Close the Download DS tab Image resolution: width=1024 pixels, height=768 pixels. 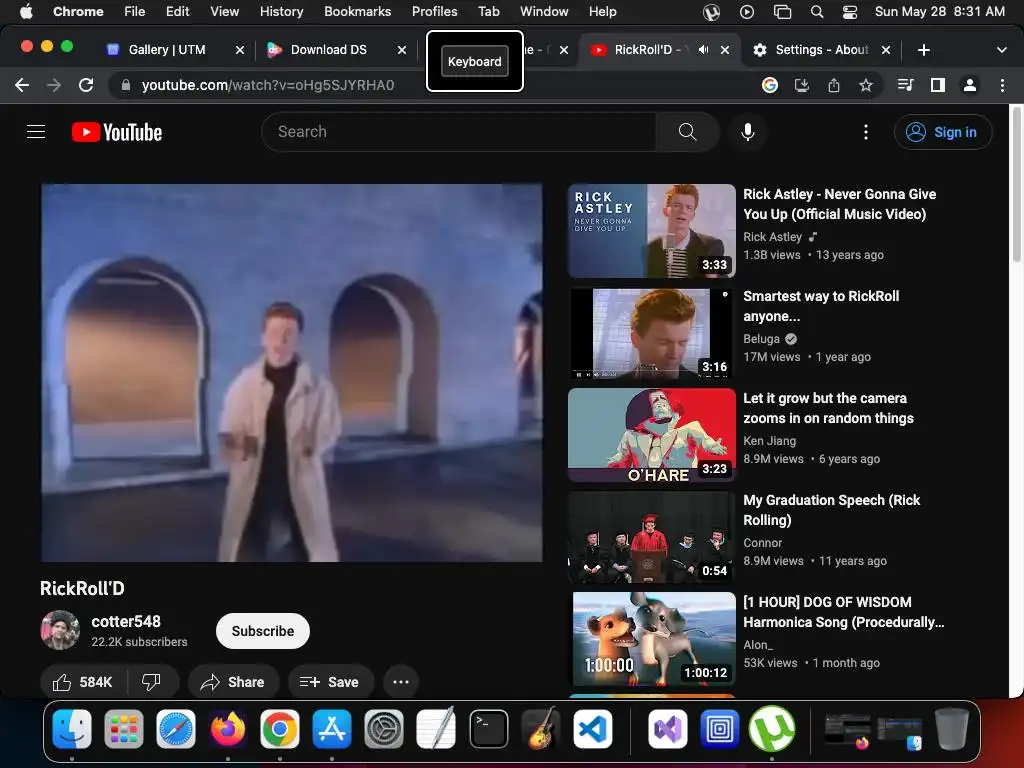coord(402,50)
